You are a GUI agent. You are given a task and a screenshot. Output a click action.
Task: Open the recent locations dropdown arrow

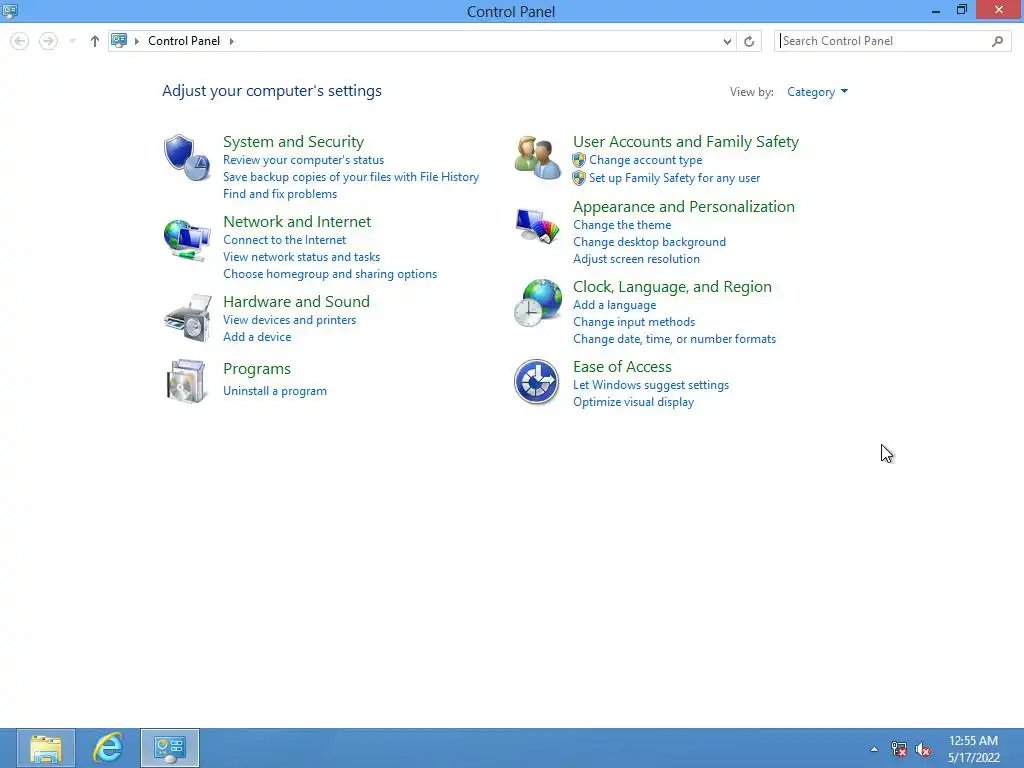(72, 41)
